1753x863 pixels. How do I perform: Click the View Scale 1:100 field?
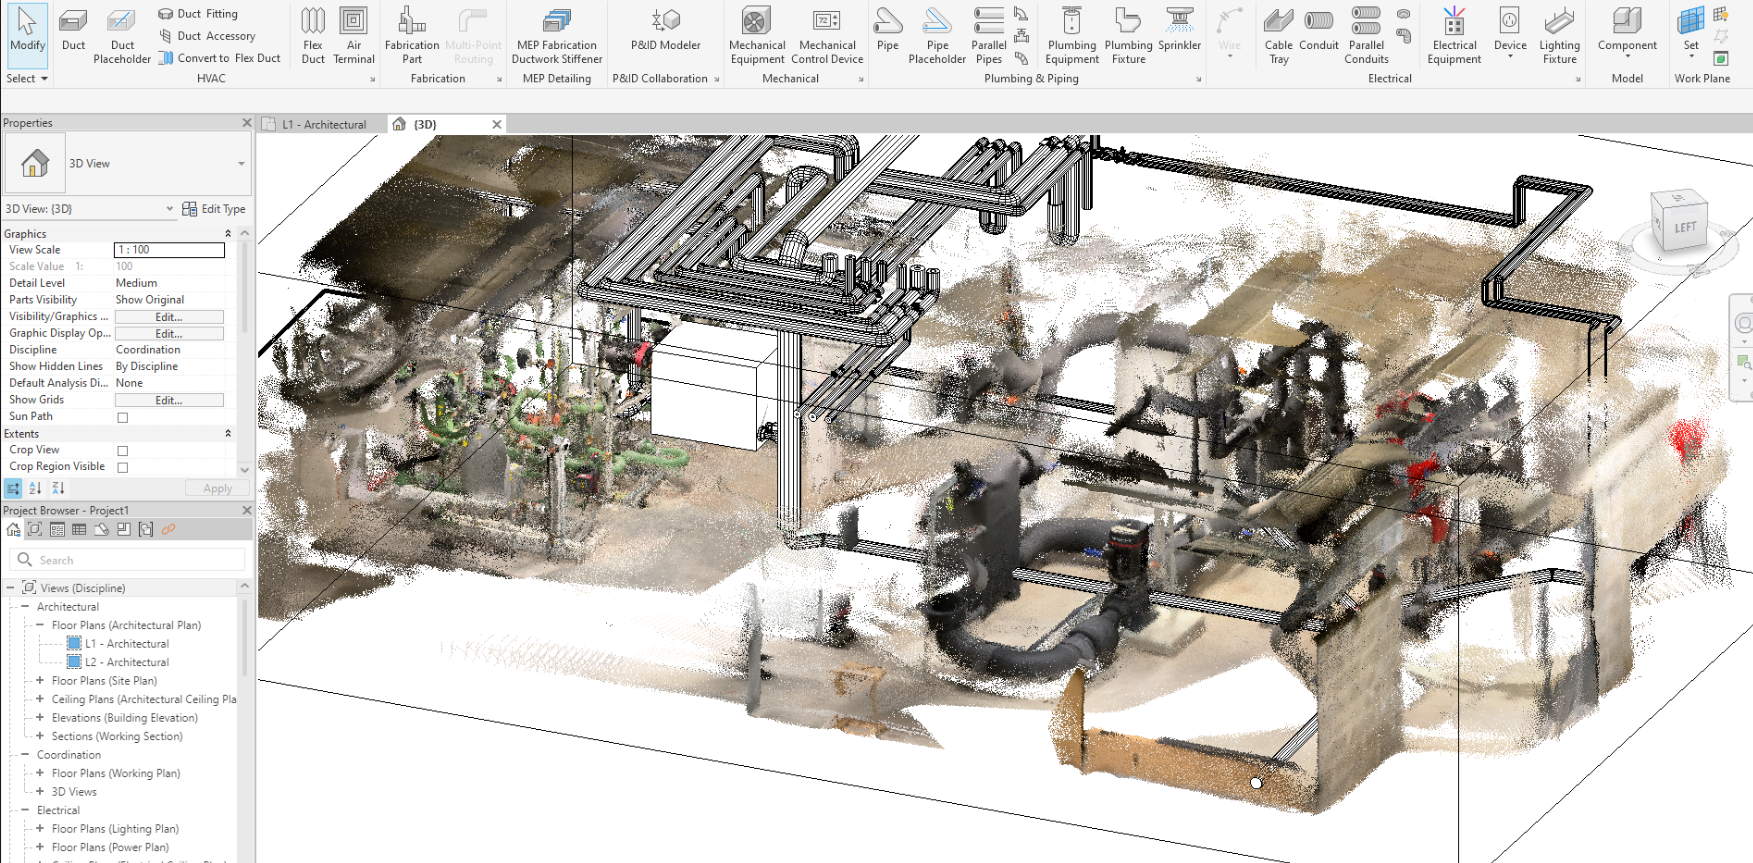(x=169, y=250)
